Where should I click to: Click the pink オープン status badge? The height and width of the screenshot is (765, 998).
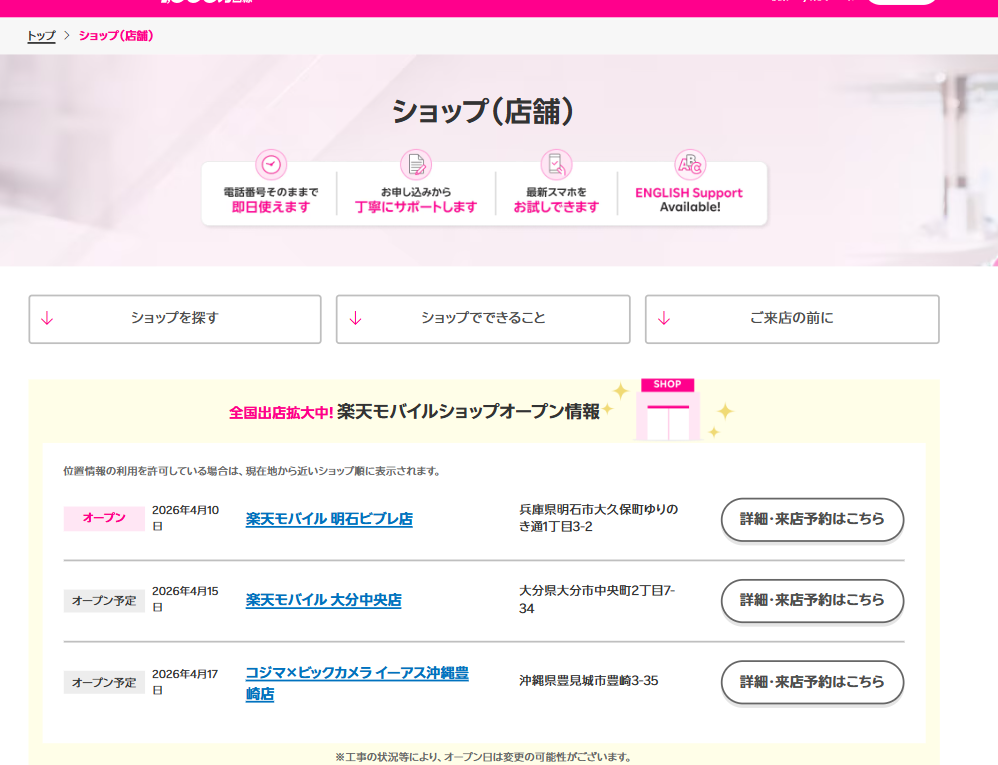click(104, 518)
